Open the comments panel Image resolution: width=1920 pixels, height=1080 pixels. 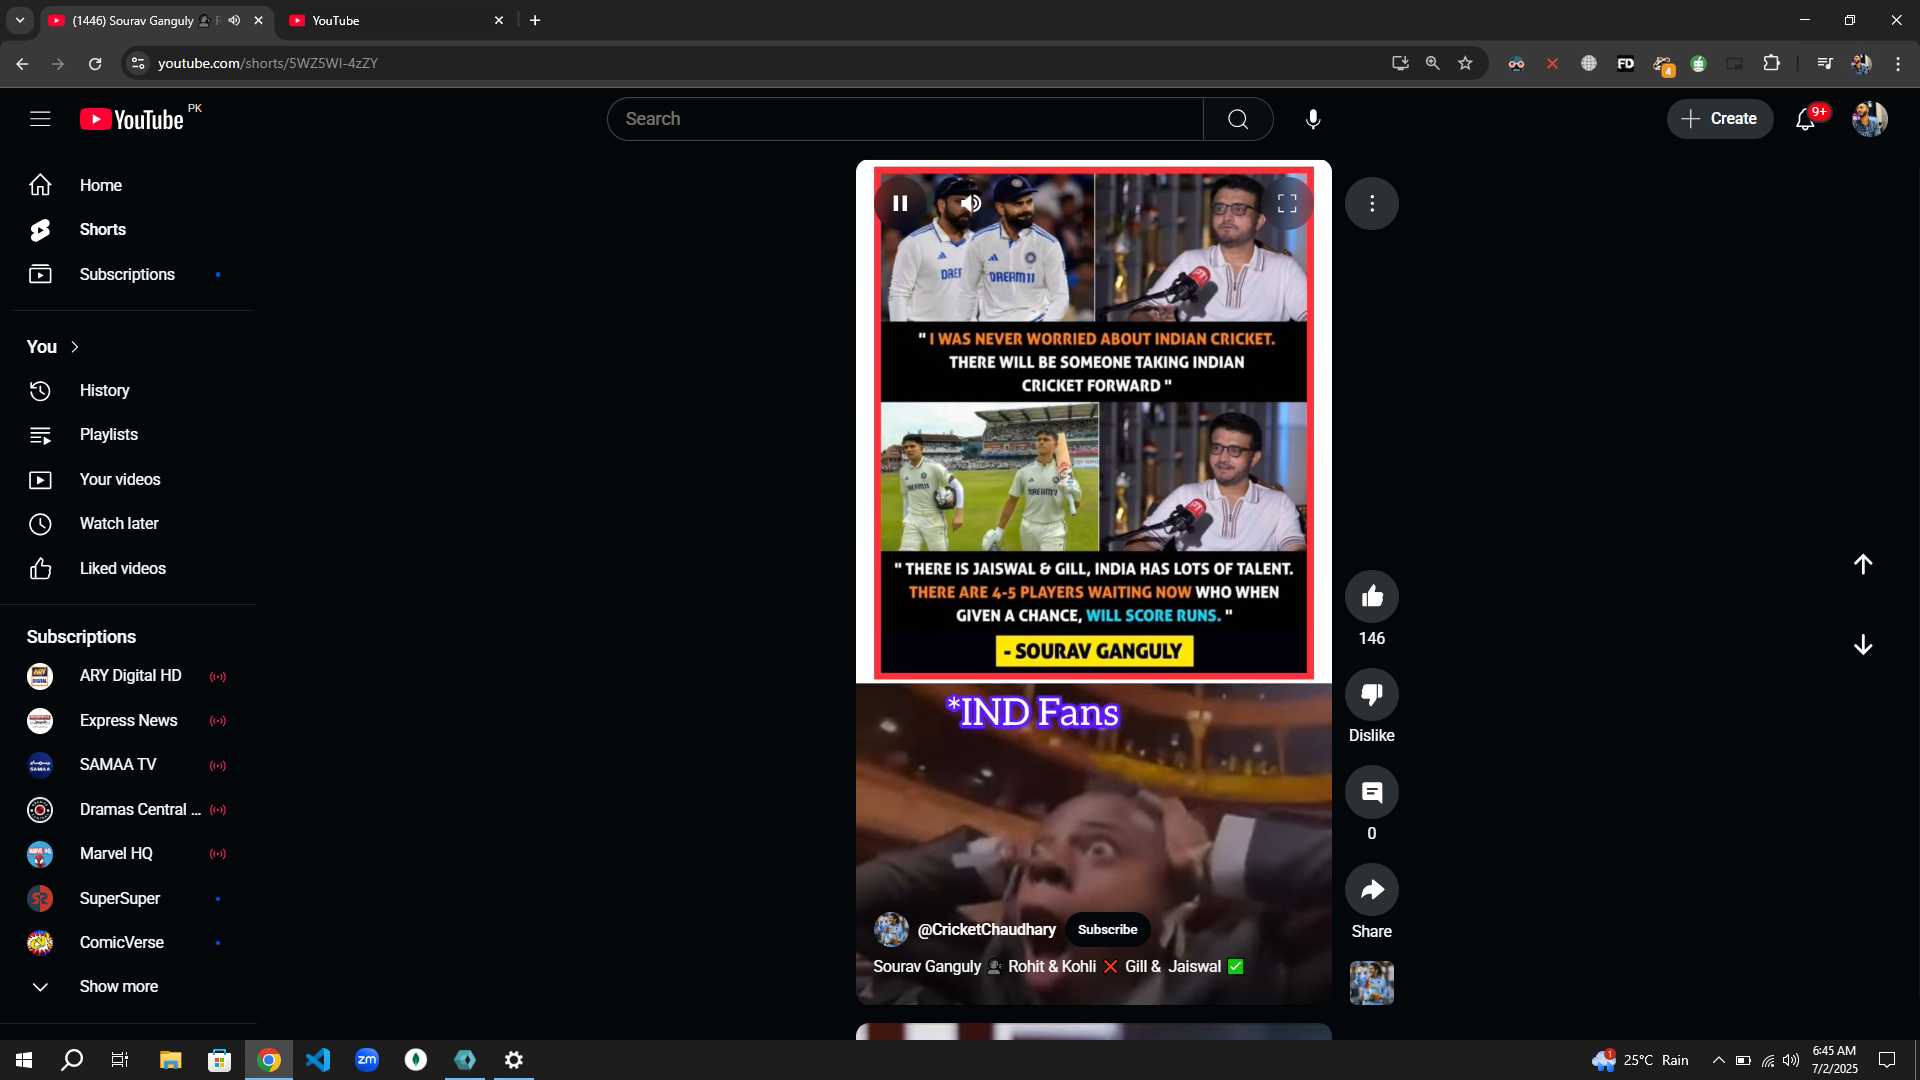1372,792
